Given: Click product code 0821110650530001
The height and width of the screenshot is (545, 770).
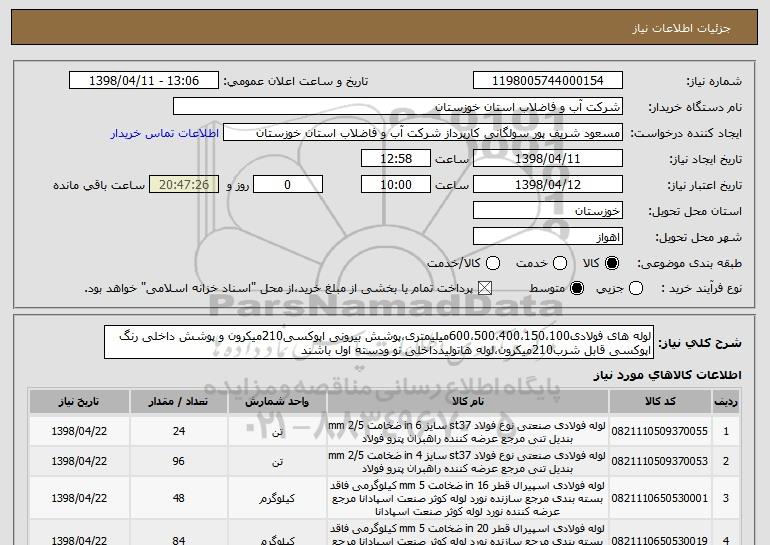Looking at the screenshot, I should (x=660, y=498).
